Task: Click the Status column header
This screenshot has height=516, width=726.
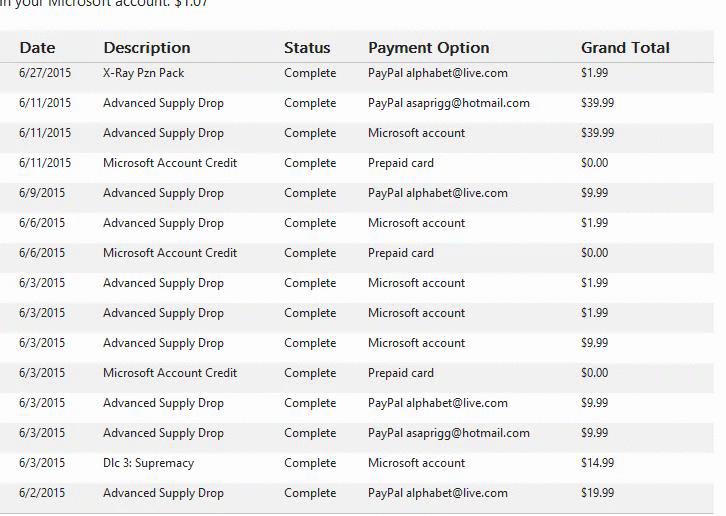Action: pyautogui.click(x=307, y=48)
